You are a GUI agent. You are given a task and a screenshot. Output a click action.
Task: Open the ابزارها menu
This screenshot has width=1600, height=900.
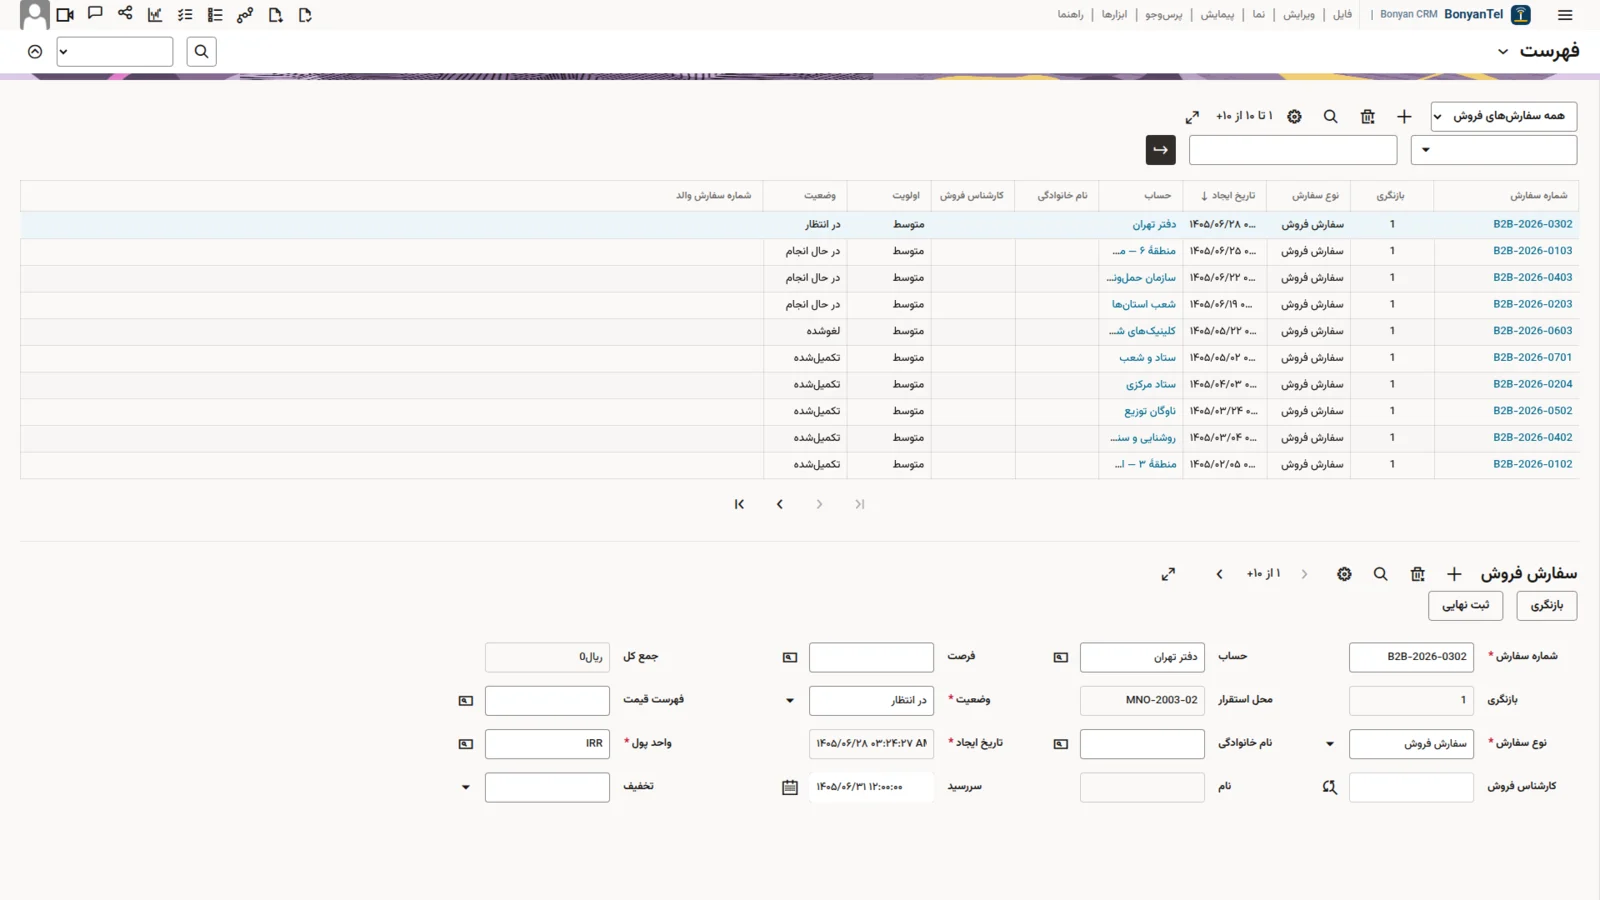(1115, 15)
